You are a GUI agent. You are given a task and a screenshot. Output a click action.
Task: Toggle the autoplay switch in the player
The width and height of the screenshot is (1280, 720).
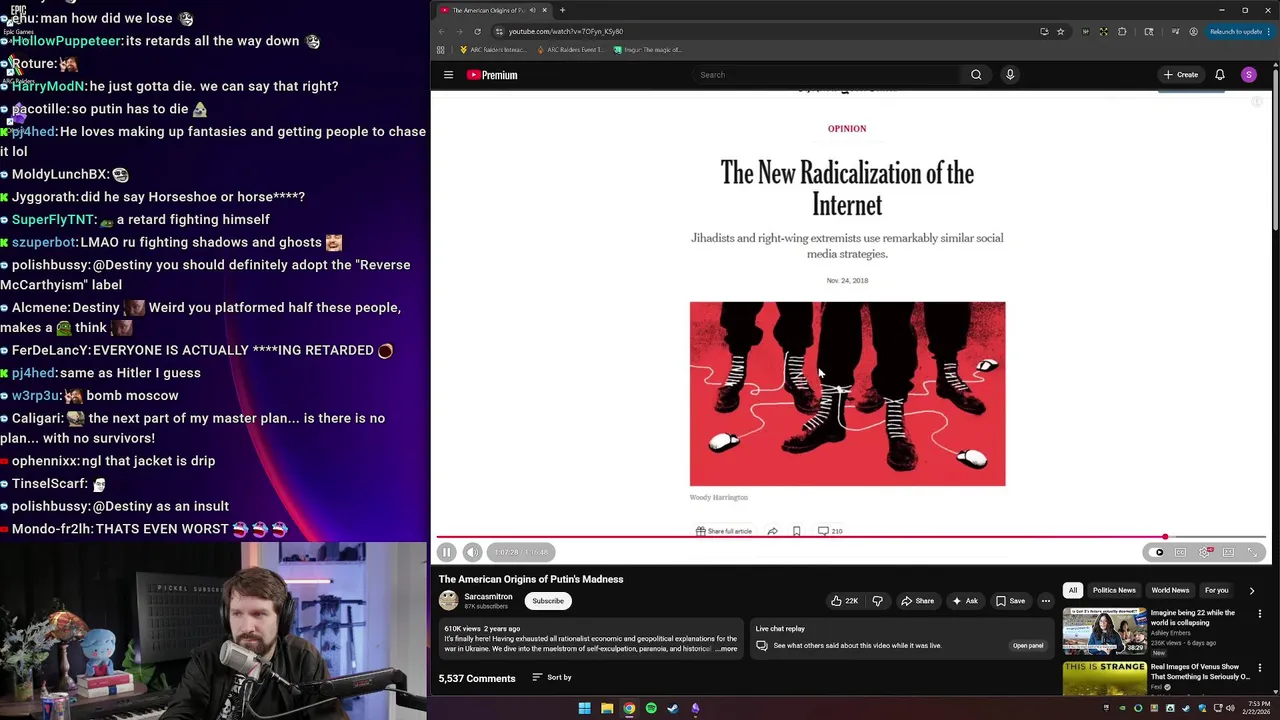click(x=1158, y=552)
